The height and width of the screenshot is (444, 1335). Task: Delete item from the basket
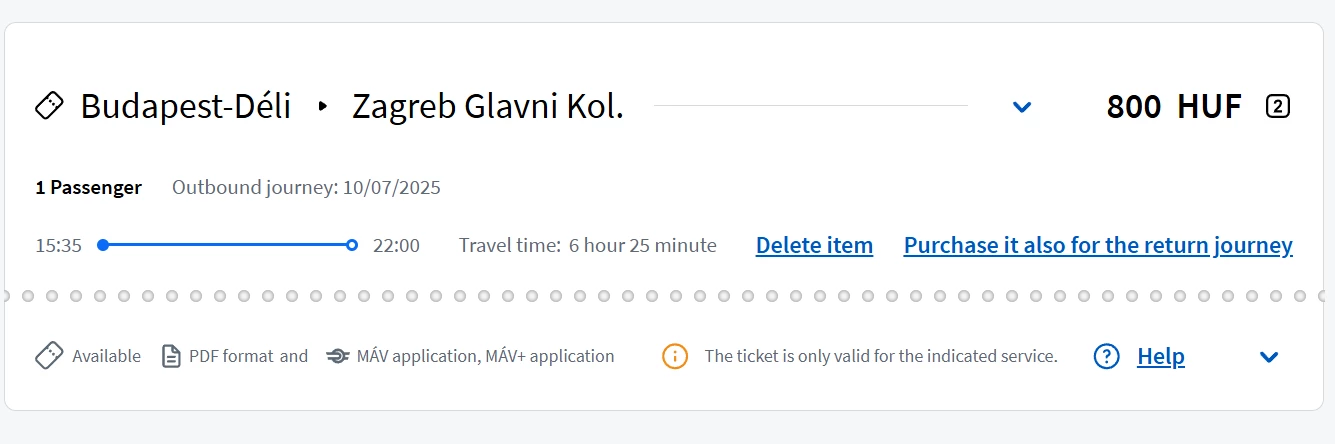(814, 245)
